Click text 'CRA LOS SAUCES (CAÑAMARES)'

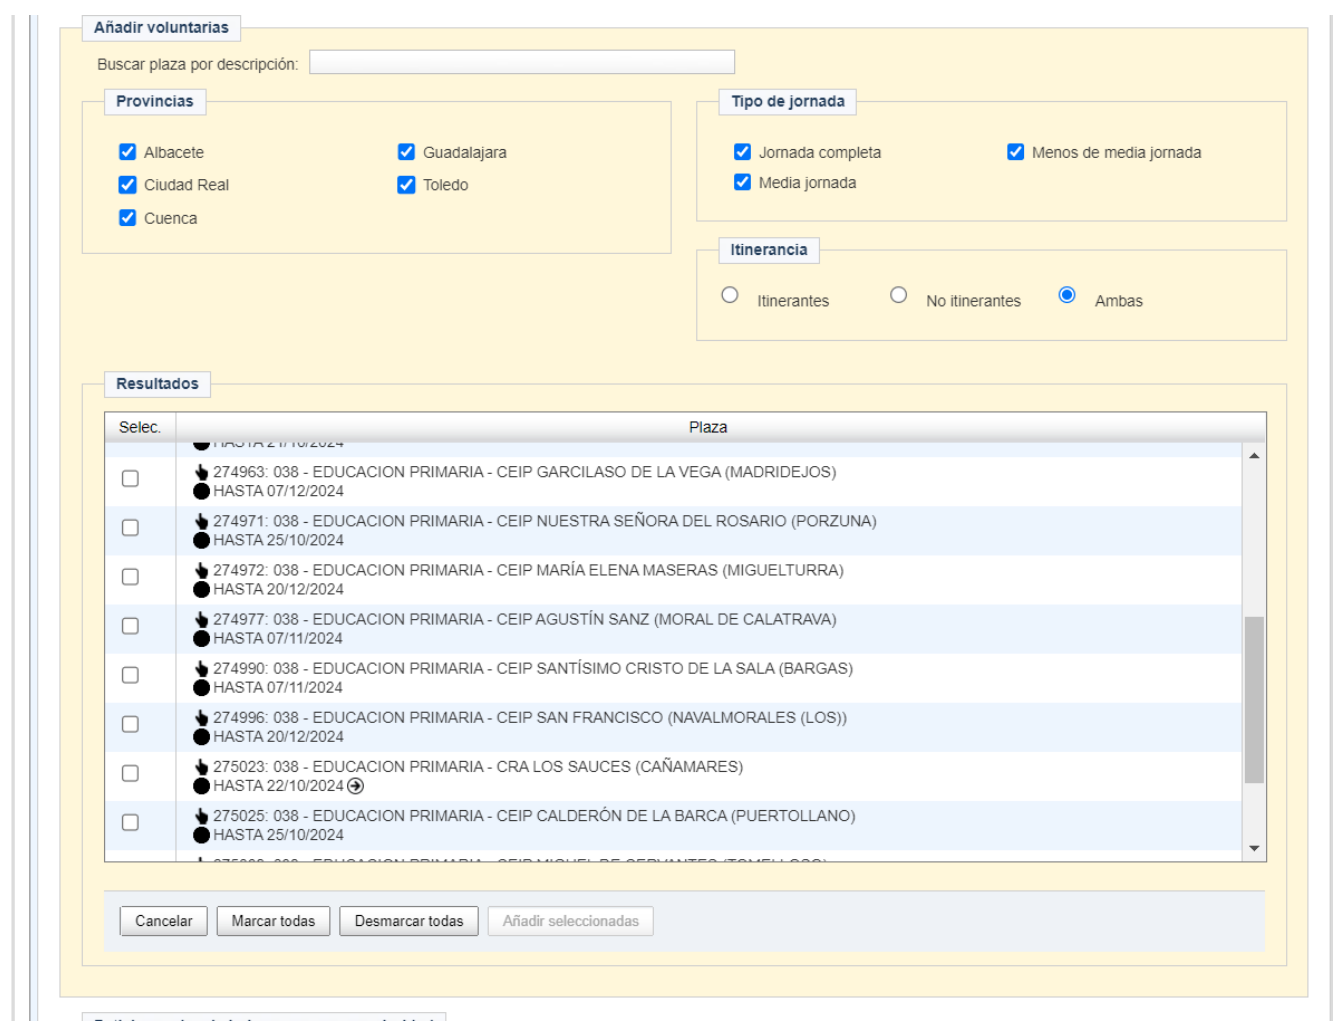coord(620,766)
